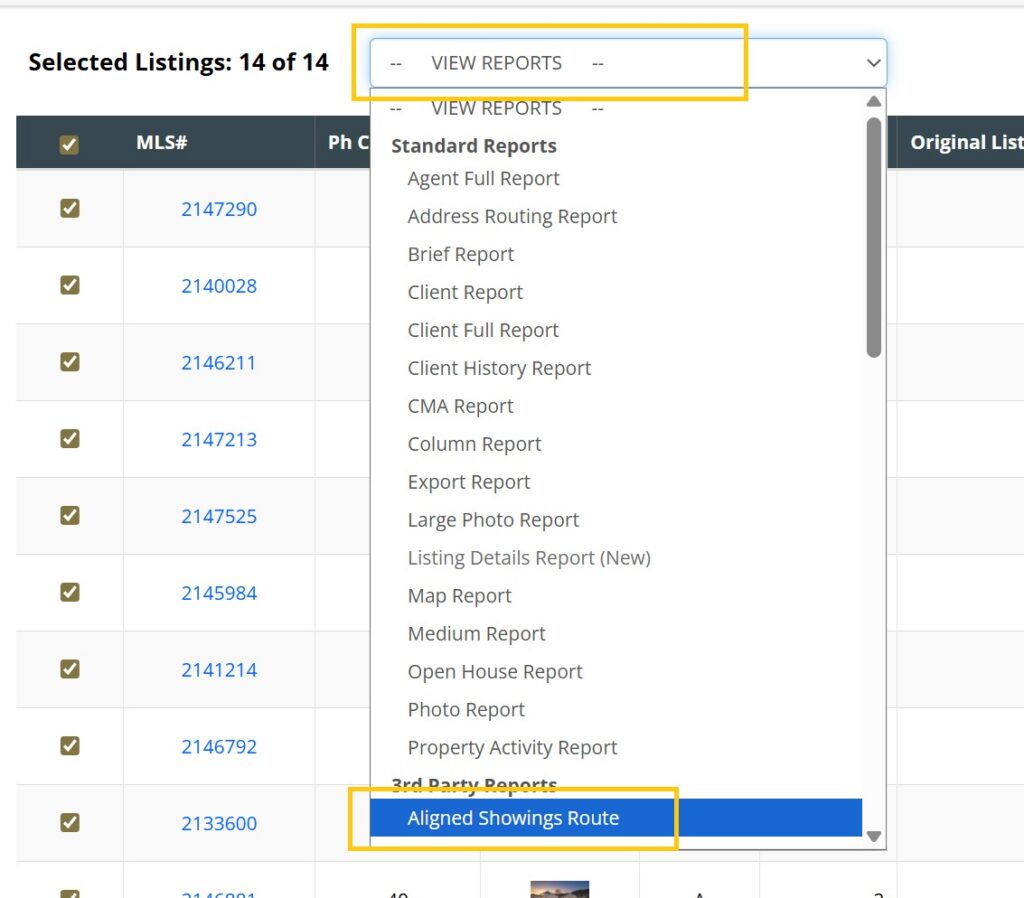Click scroll down arrow in reports list
Viewport: 1024px width, 898px height.
click(874, 836)
